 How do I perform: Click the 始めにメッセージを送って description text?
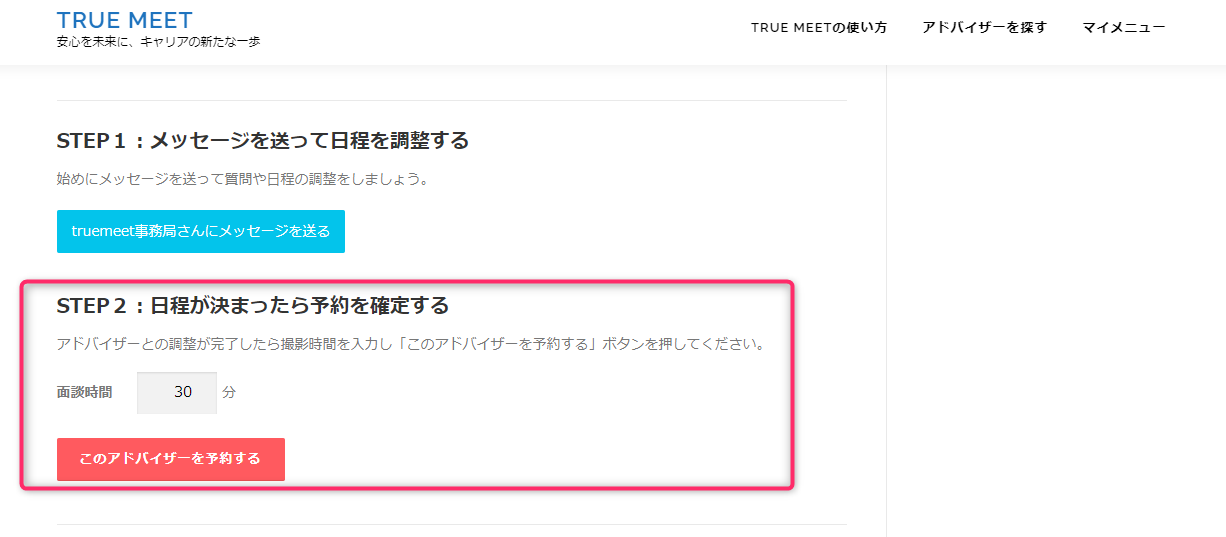(243, 180)
